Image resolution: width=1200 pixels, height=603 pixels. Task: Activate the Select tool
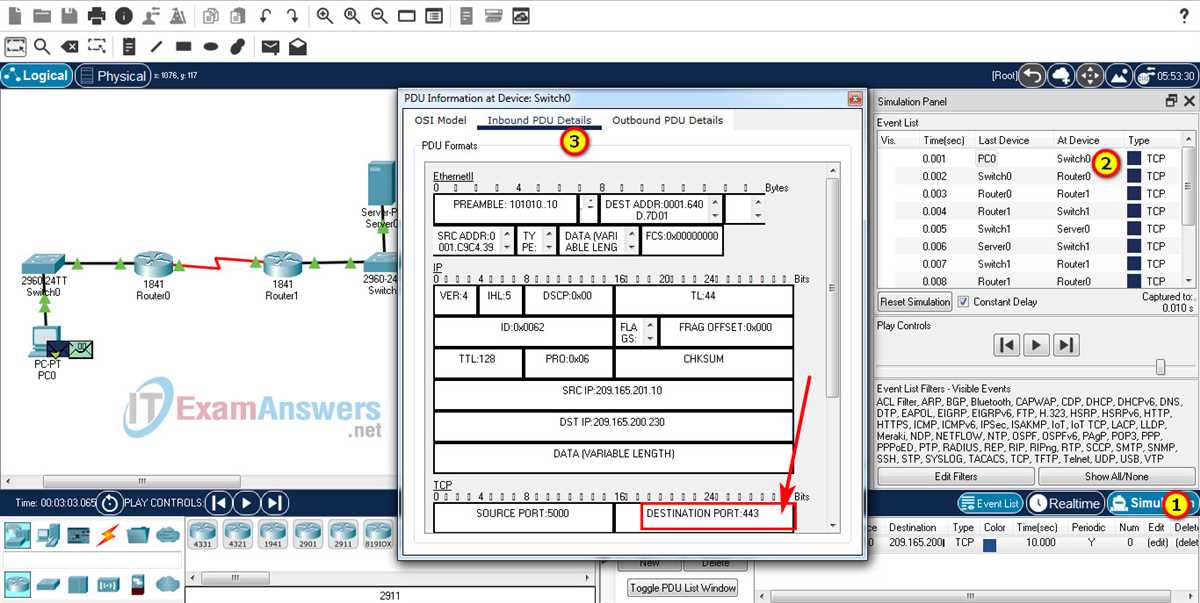pyautogui.click(x=15, y=46)
